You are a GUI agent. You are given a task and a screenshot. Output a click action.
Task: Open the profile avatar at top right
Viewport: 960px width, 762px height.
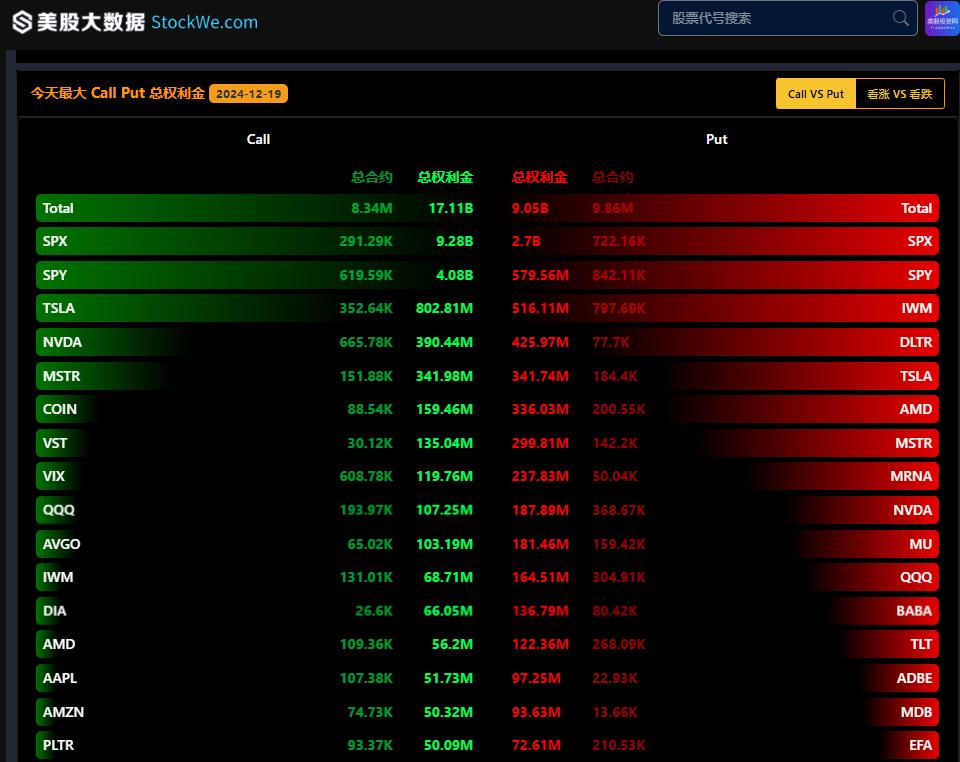pos(941,18)
